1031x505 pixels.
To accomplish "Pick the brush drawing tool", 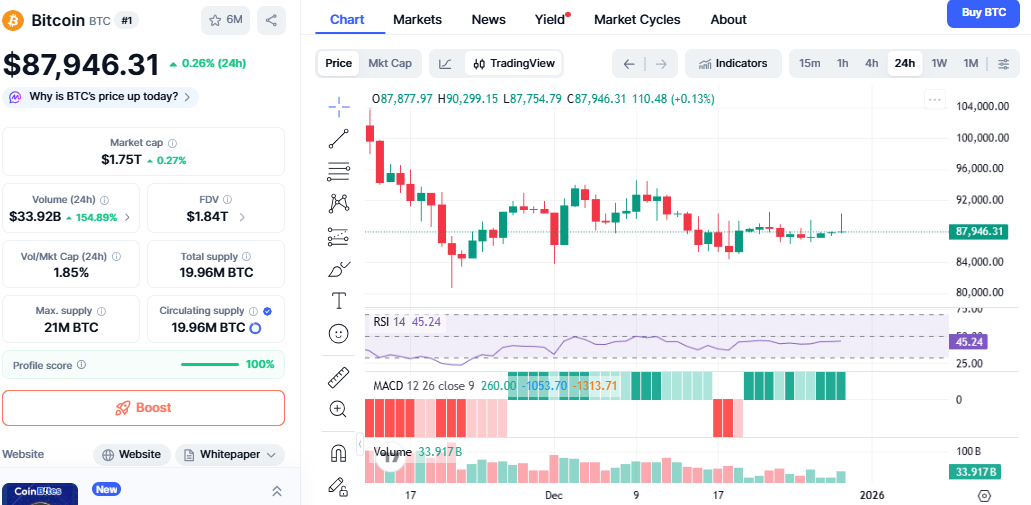I will pyautogui.click(x=339, y=268).
